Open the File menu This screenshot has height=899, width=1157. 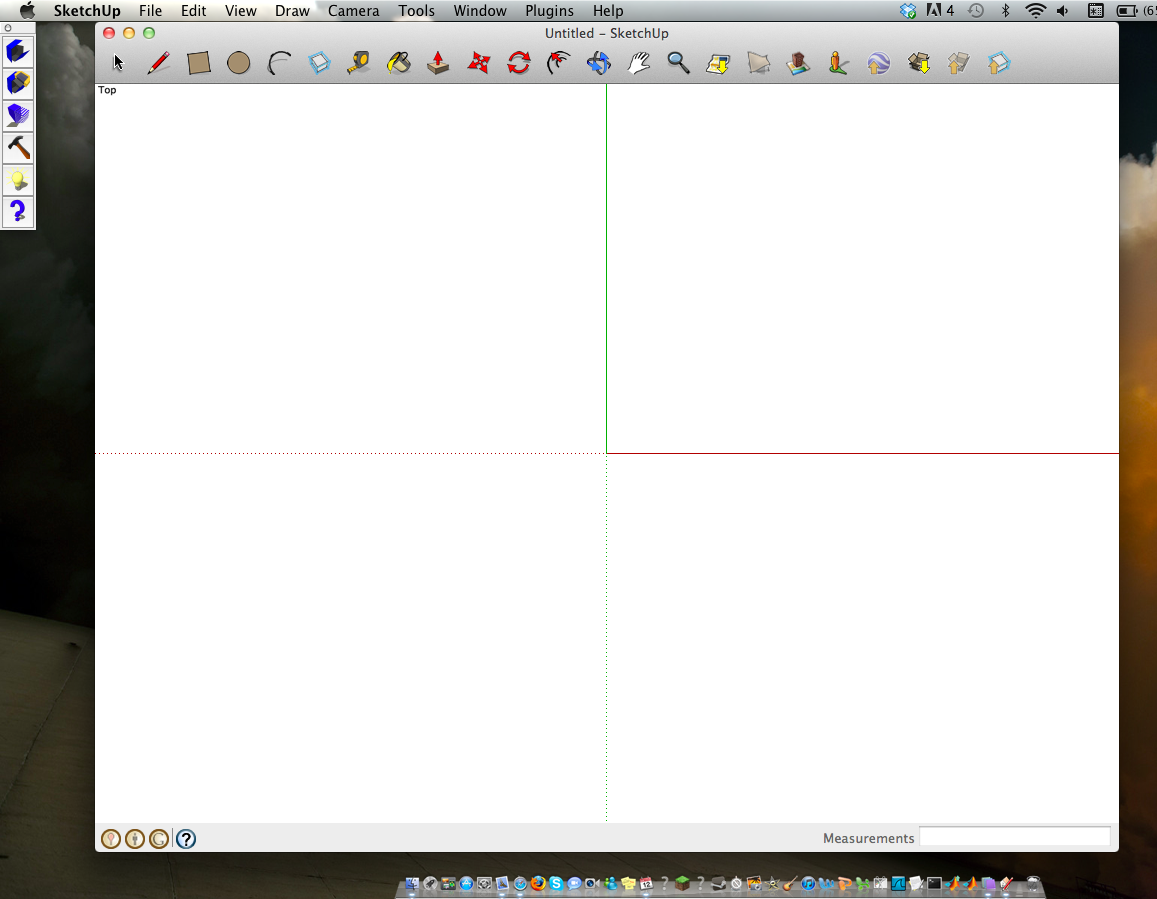click(151, 11)
